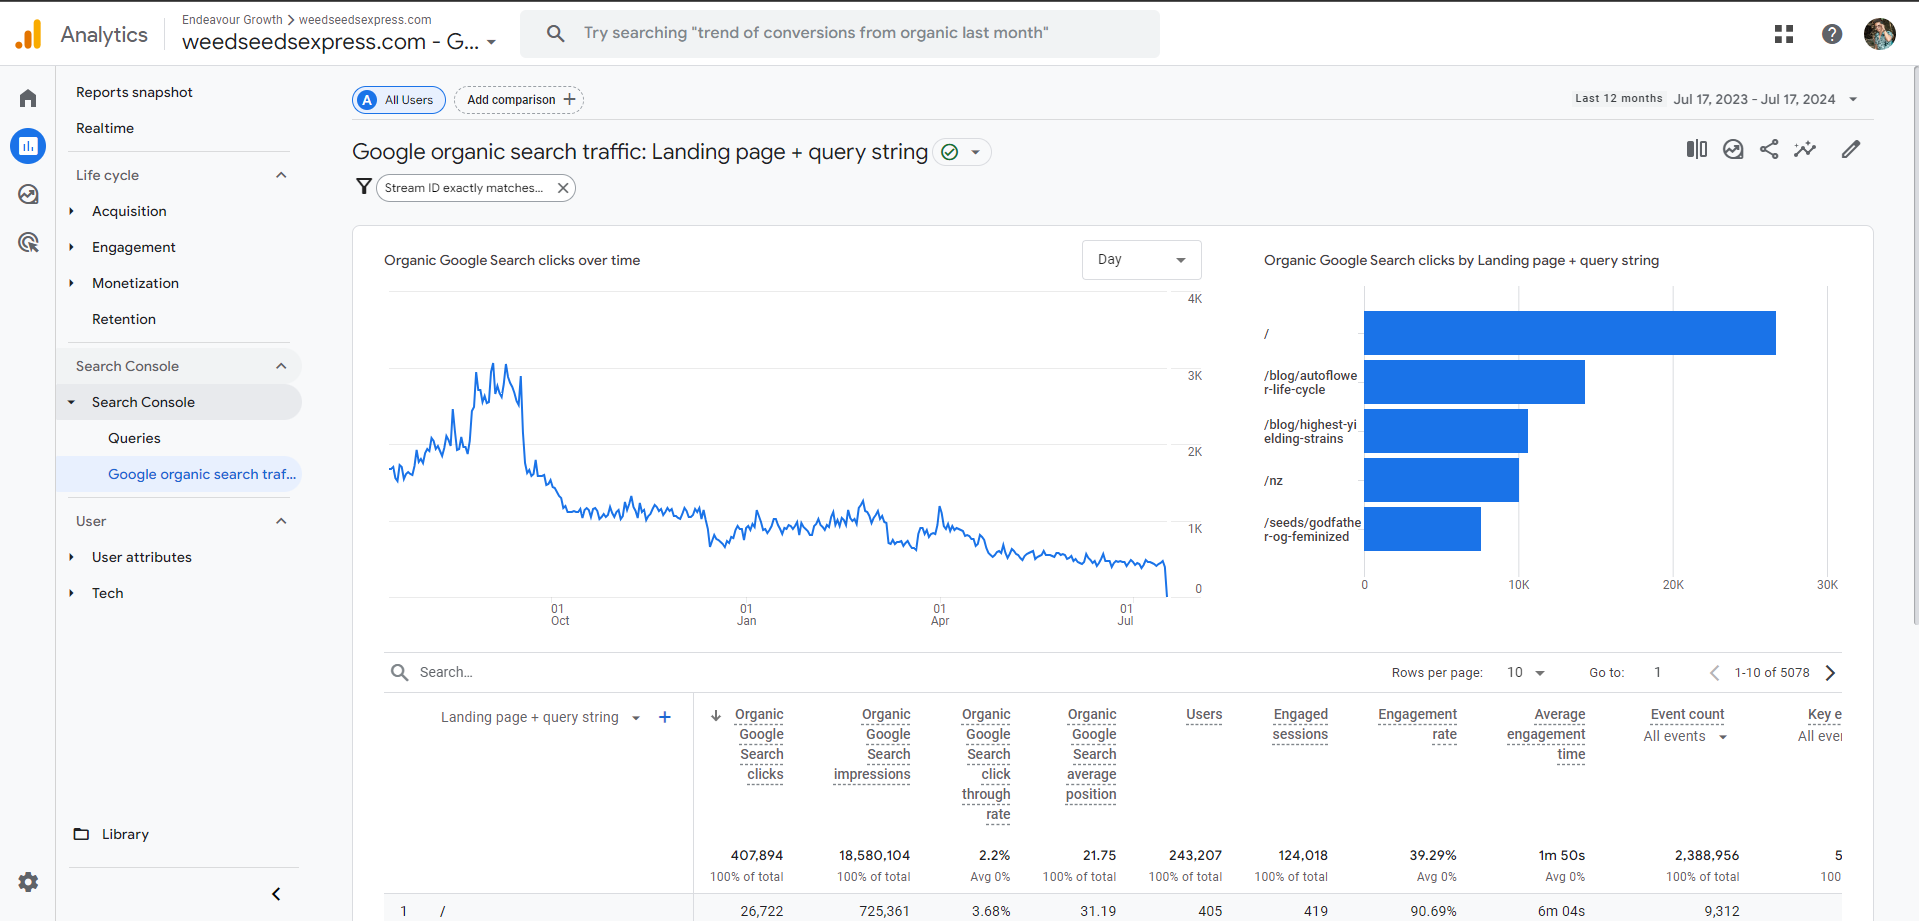Collapse the Search Console section
The width and height of the screenshot is (1919, 921).
281,366
